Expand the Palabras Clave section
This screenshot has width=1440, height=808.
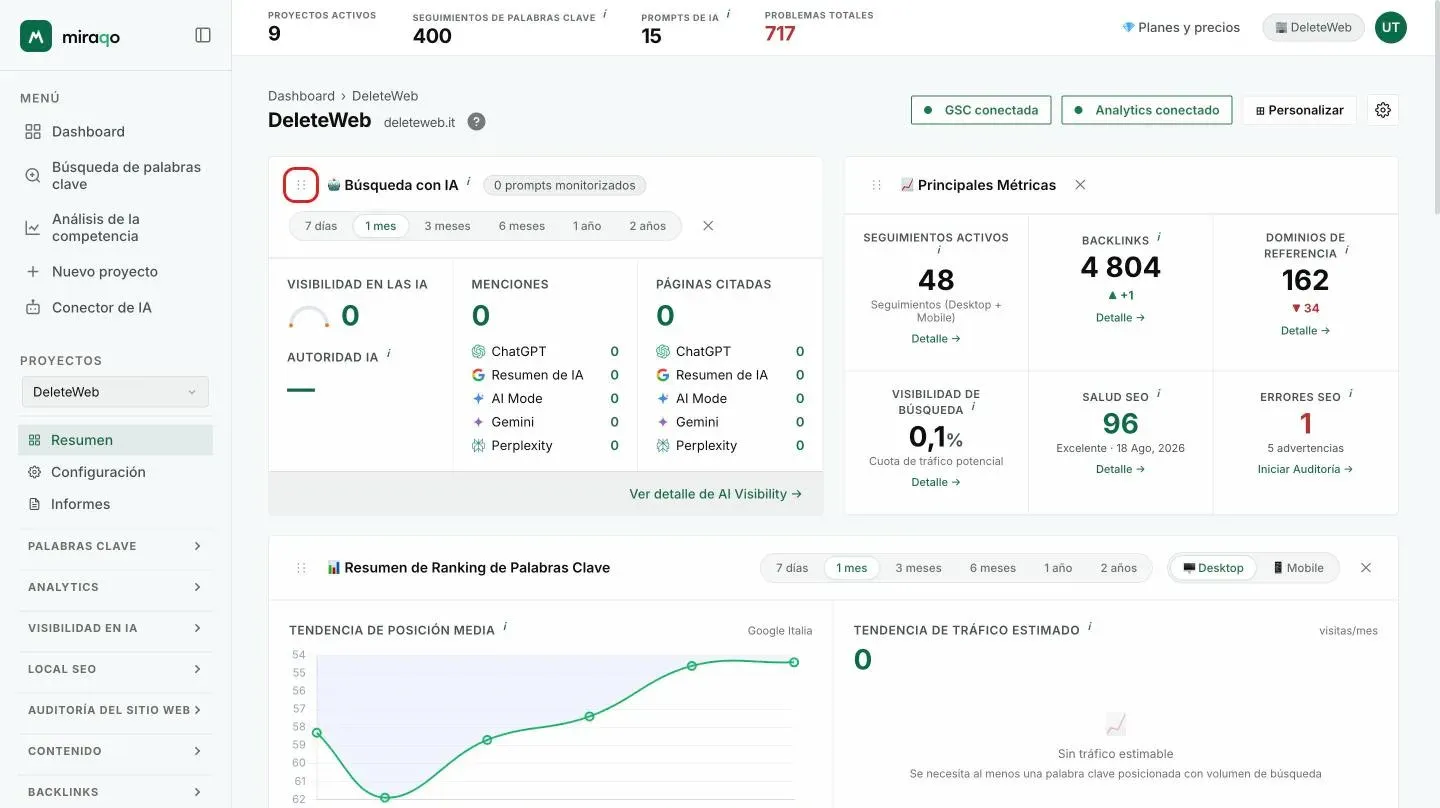click(115, 546)
